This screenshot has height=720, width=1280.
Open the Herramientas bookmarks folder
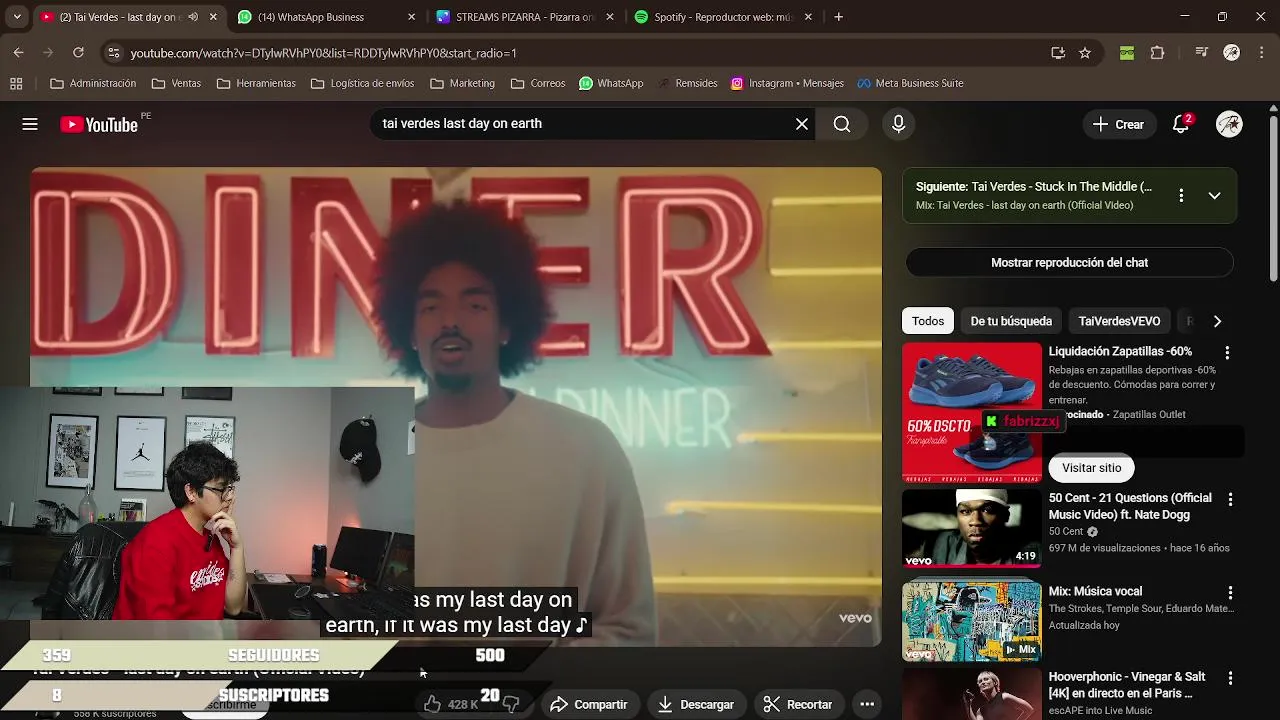[256, 83]
